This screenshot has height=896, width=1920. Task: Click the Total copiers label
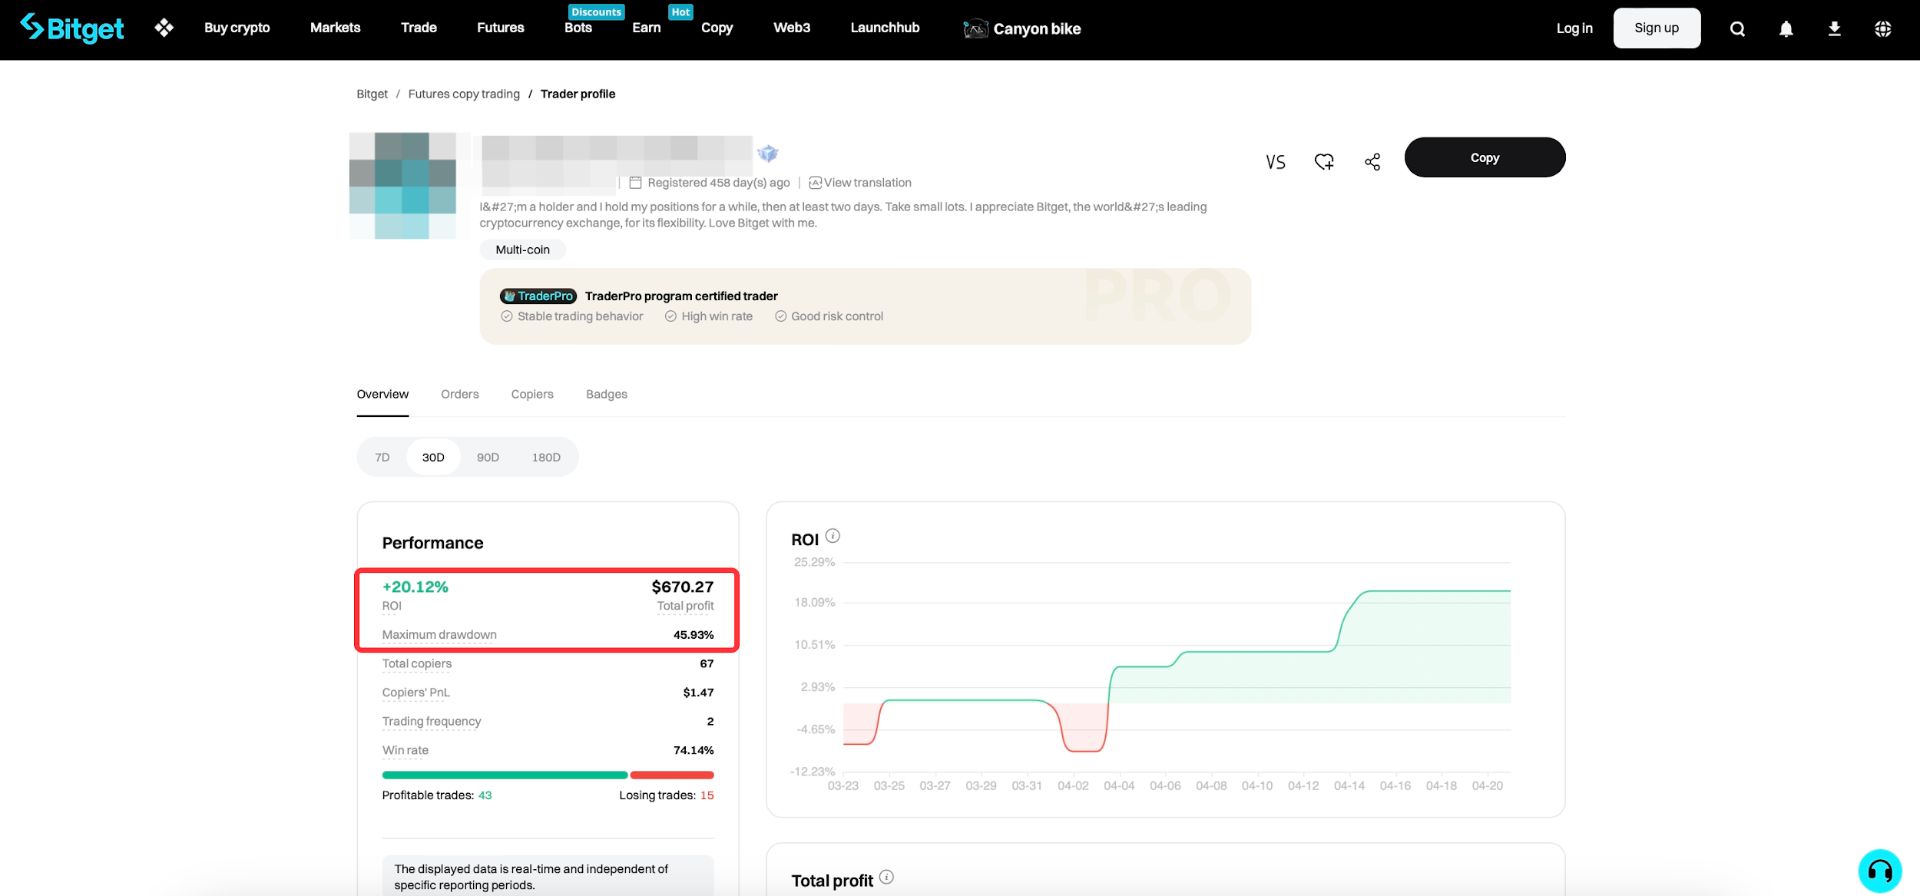coord(417,664)
